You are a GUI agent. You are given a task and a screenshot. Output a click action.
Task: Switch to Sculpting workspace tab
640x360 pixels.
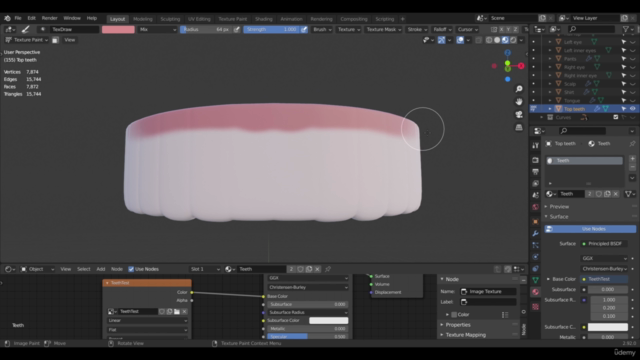170,19
